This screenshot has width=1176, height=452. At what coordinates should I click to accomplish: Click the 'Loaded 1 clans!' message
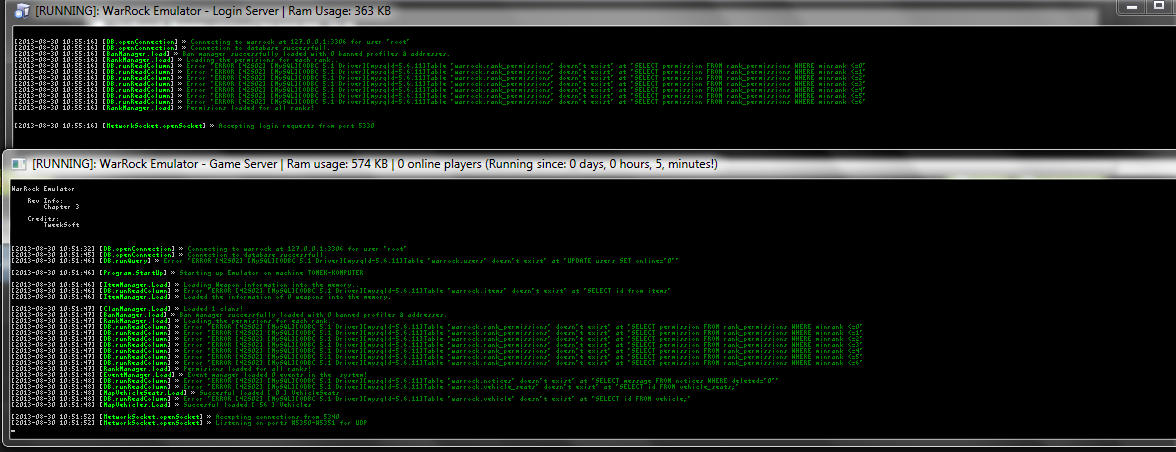(212, 309)
